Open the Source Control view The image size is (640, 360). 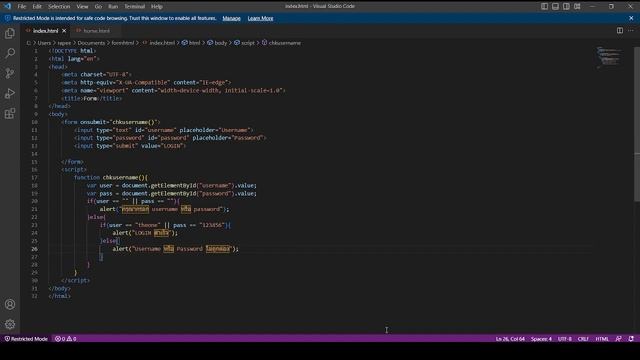click(x=10, y=73)
